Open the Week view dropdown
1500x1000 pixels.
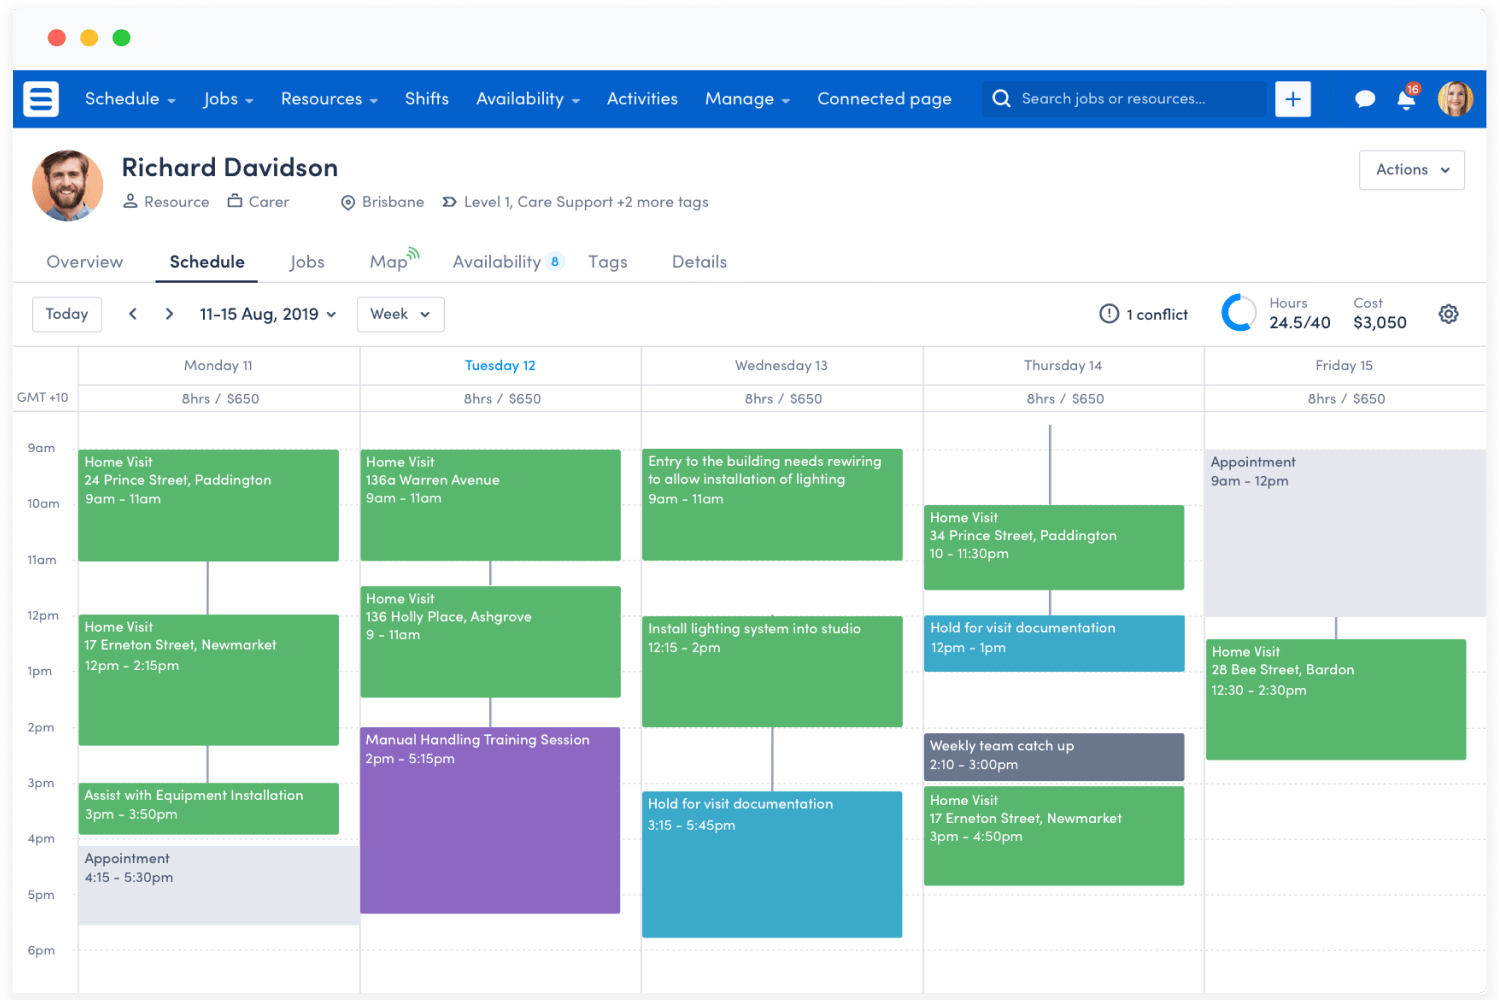coord(401,314)
